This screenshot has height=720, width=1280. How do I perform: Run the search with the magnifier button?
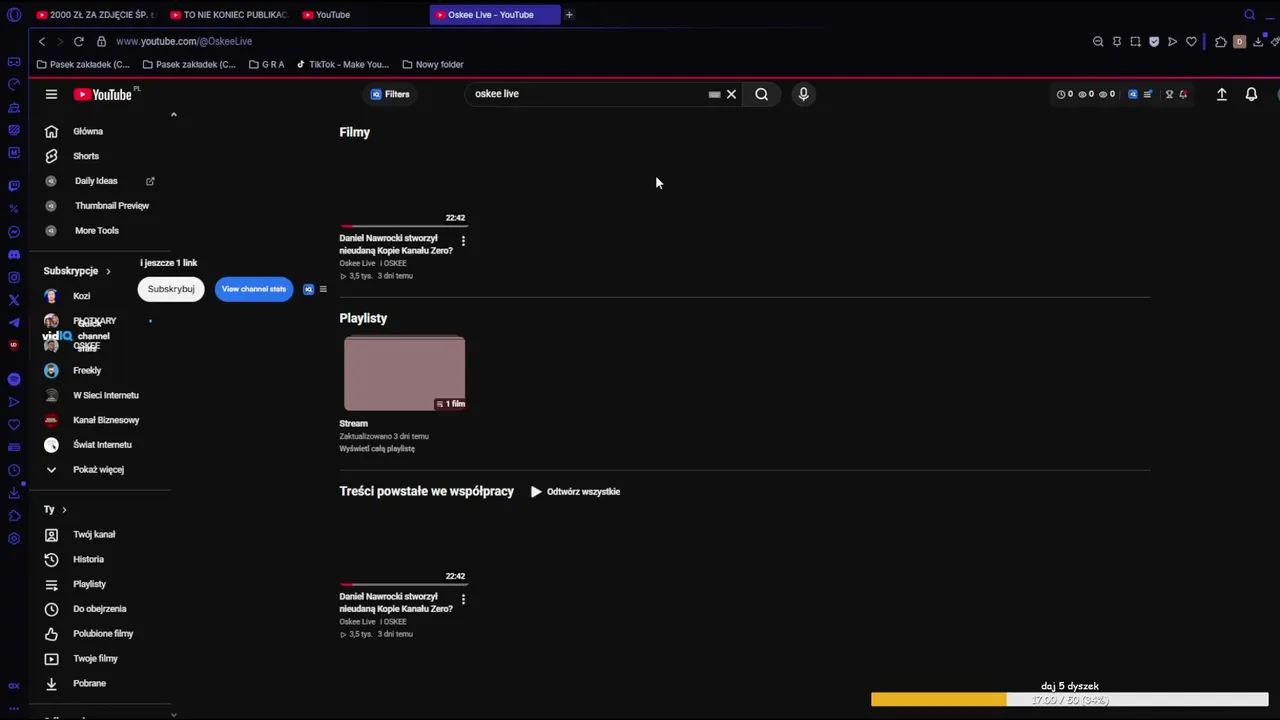(x=762, y=94)
